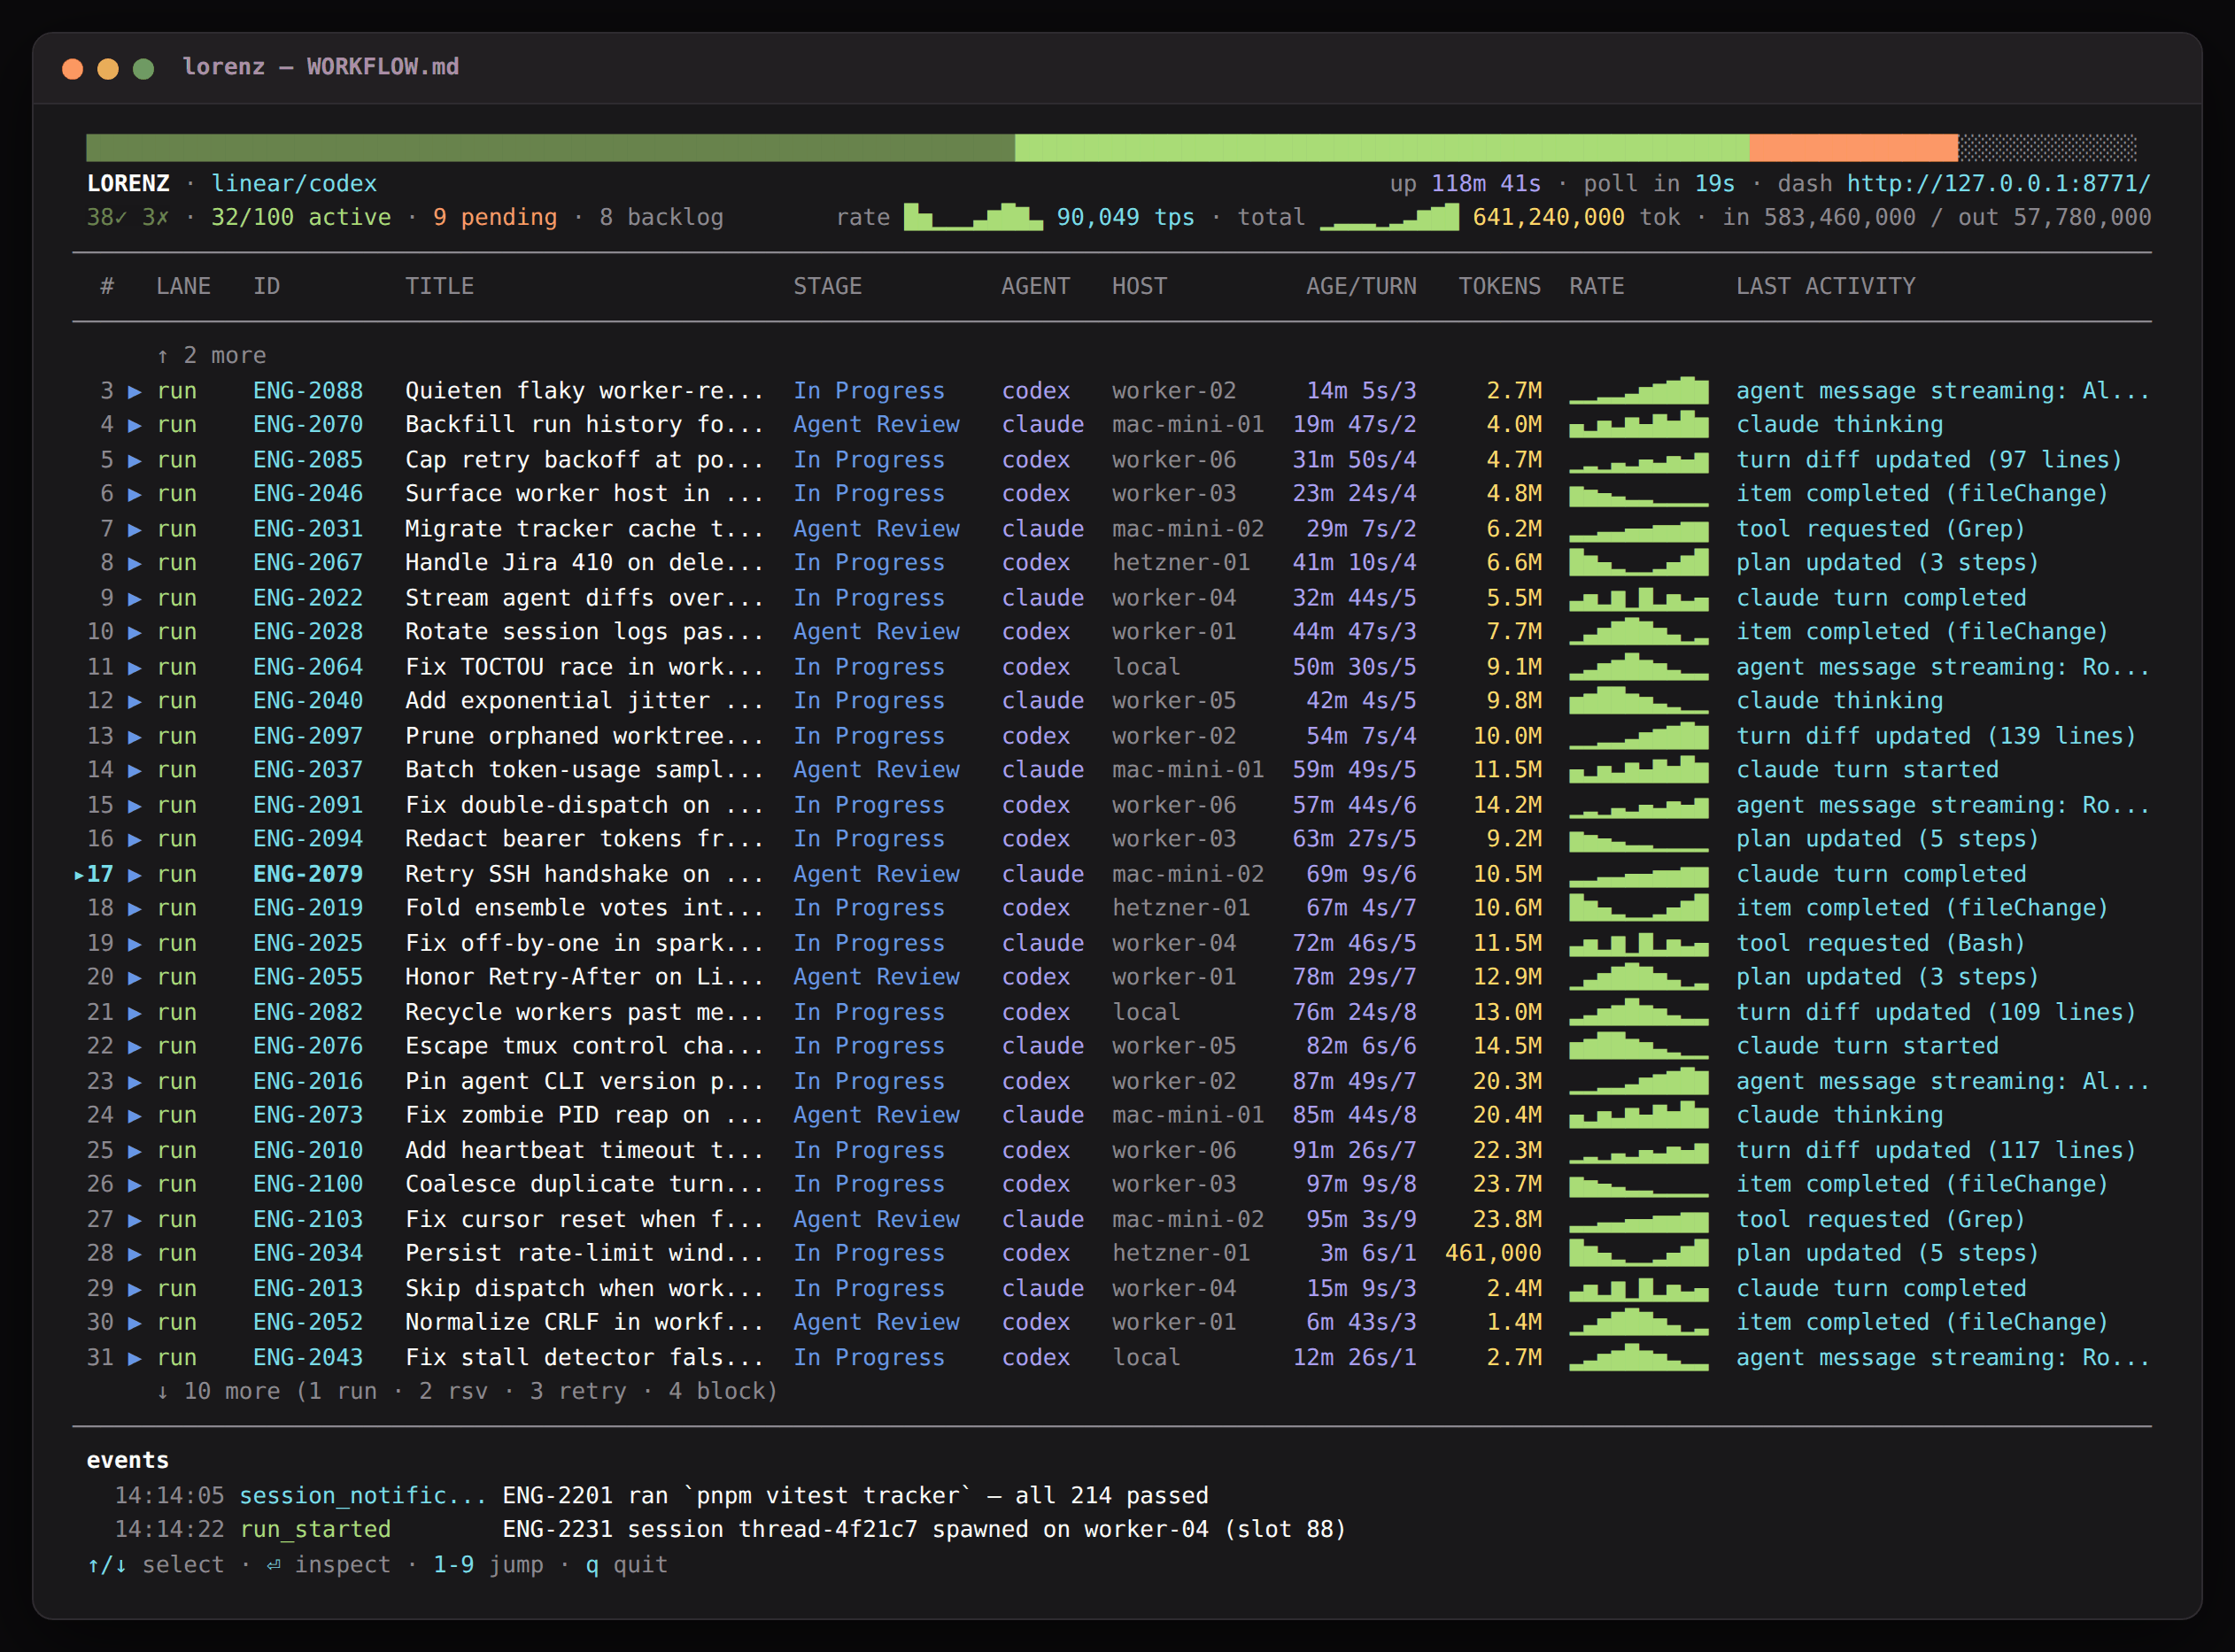This screenshot has height=1652, width=2235.
Task: Click the dark green segment of the top progress bar
Action: click(x=550, y=148)
